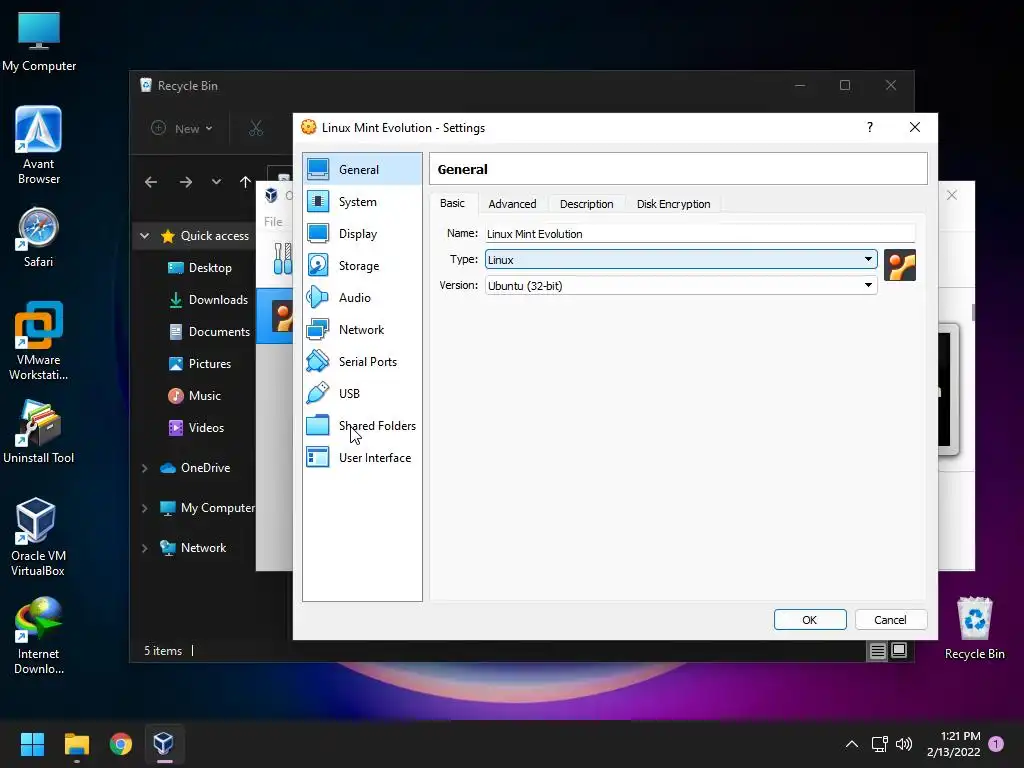
Task: Open the General settings category
Action: 362,169
